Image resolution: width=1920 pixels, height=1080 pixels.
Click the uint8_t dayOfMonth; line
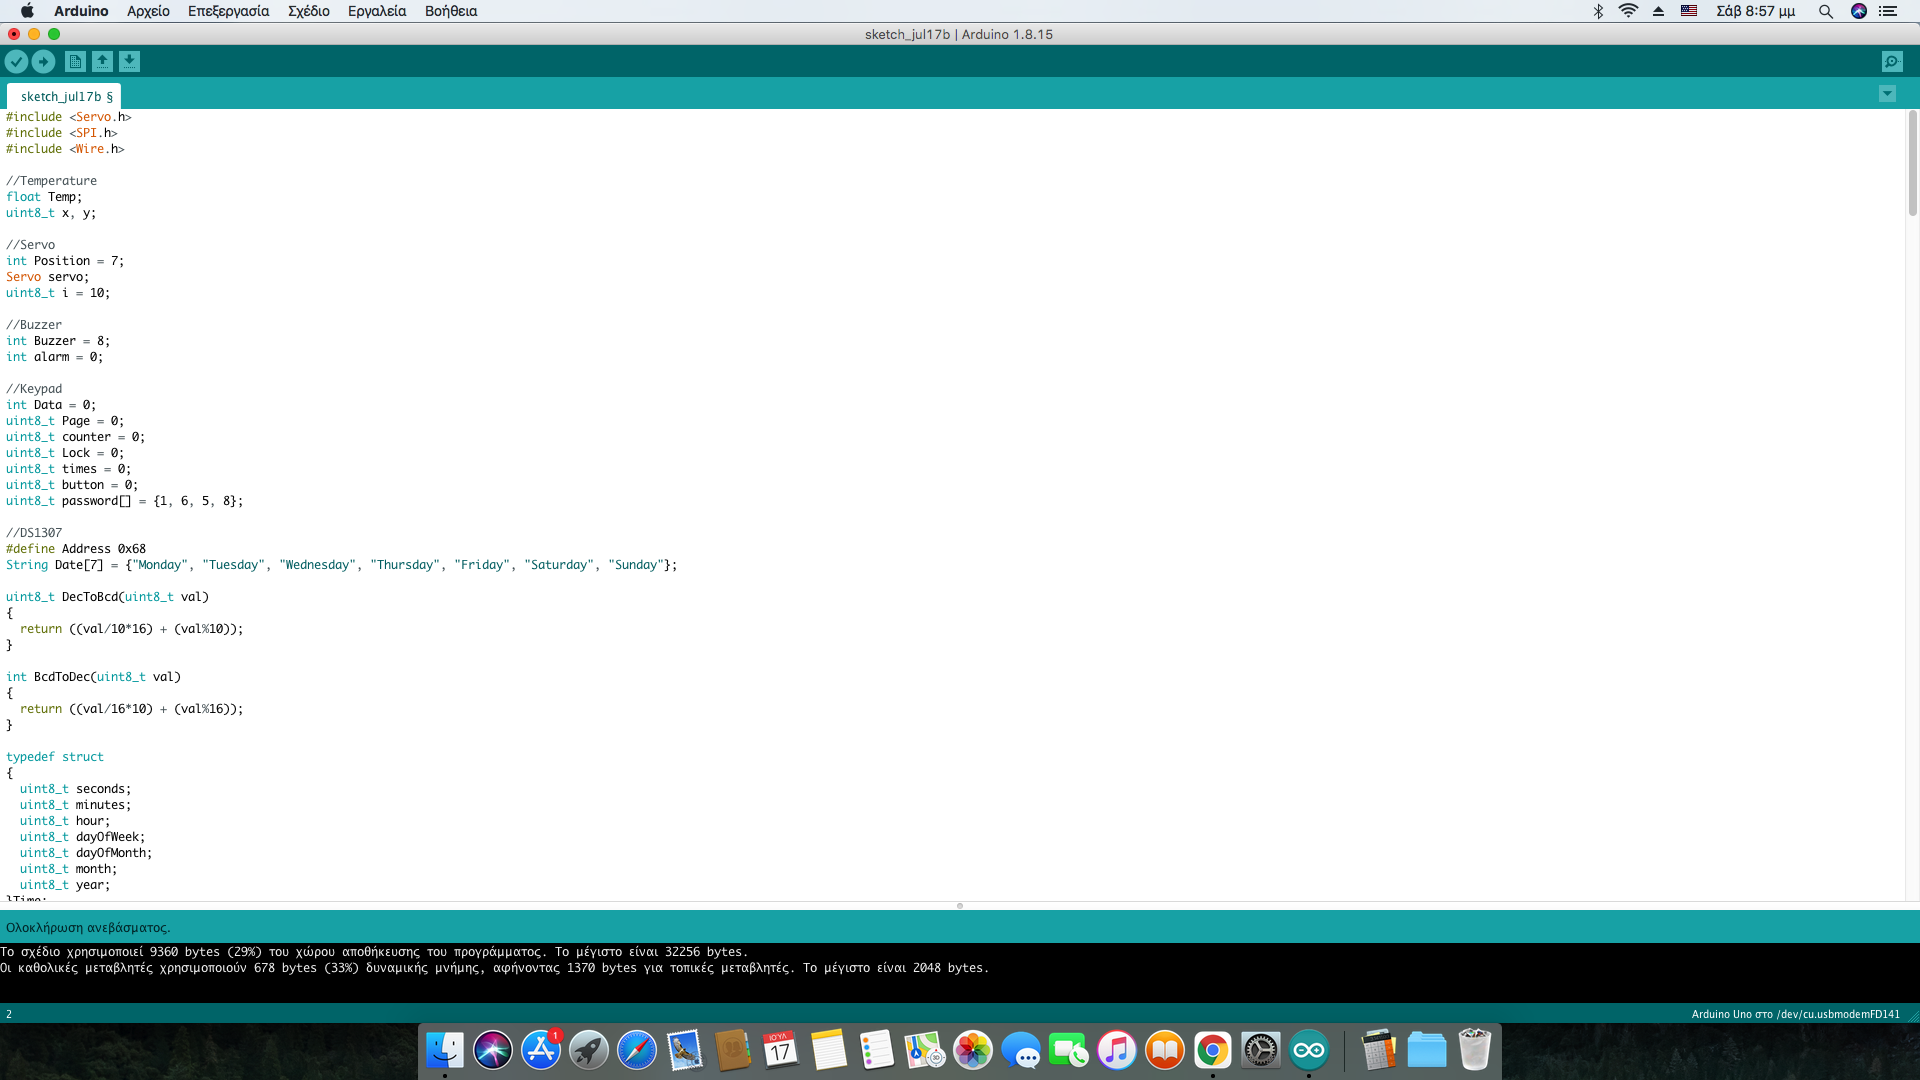86,853
